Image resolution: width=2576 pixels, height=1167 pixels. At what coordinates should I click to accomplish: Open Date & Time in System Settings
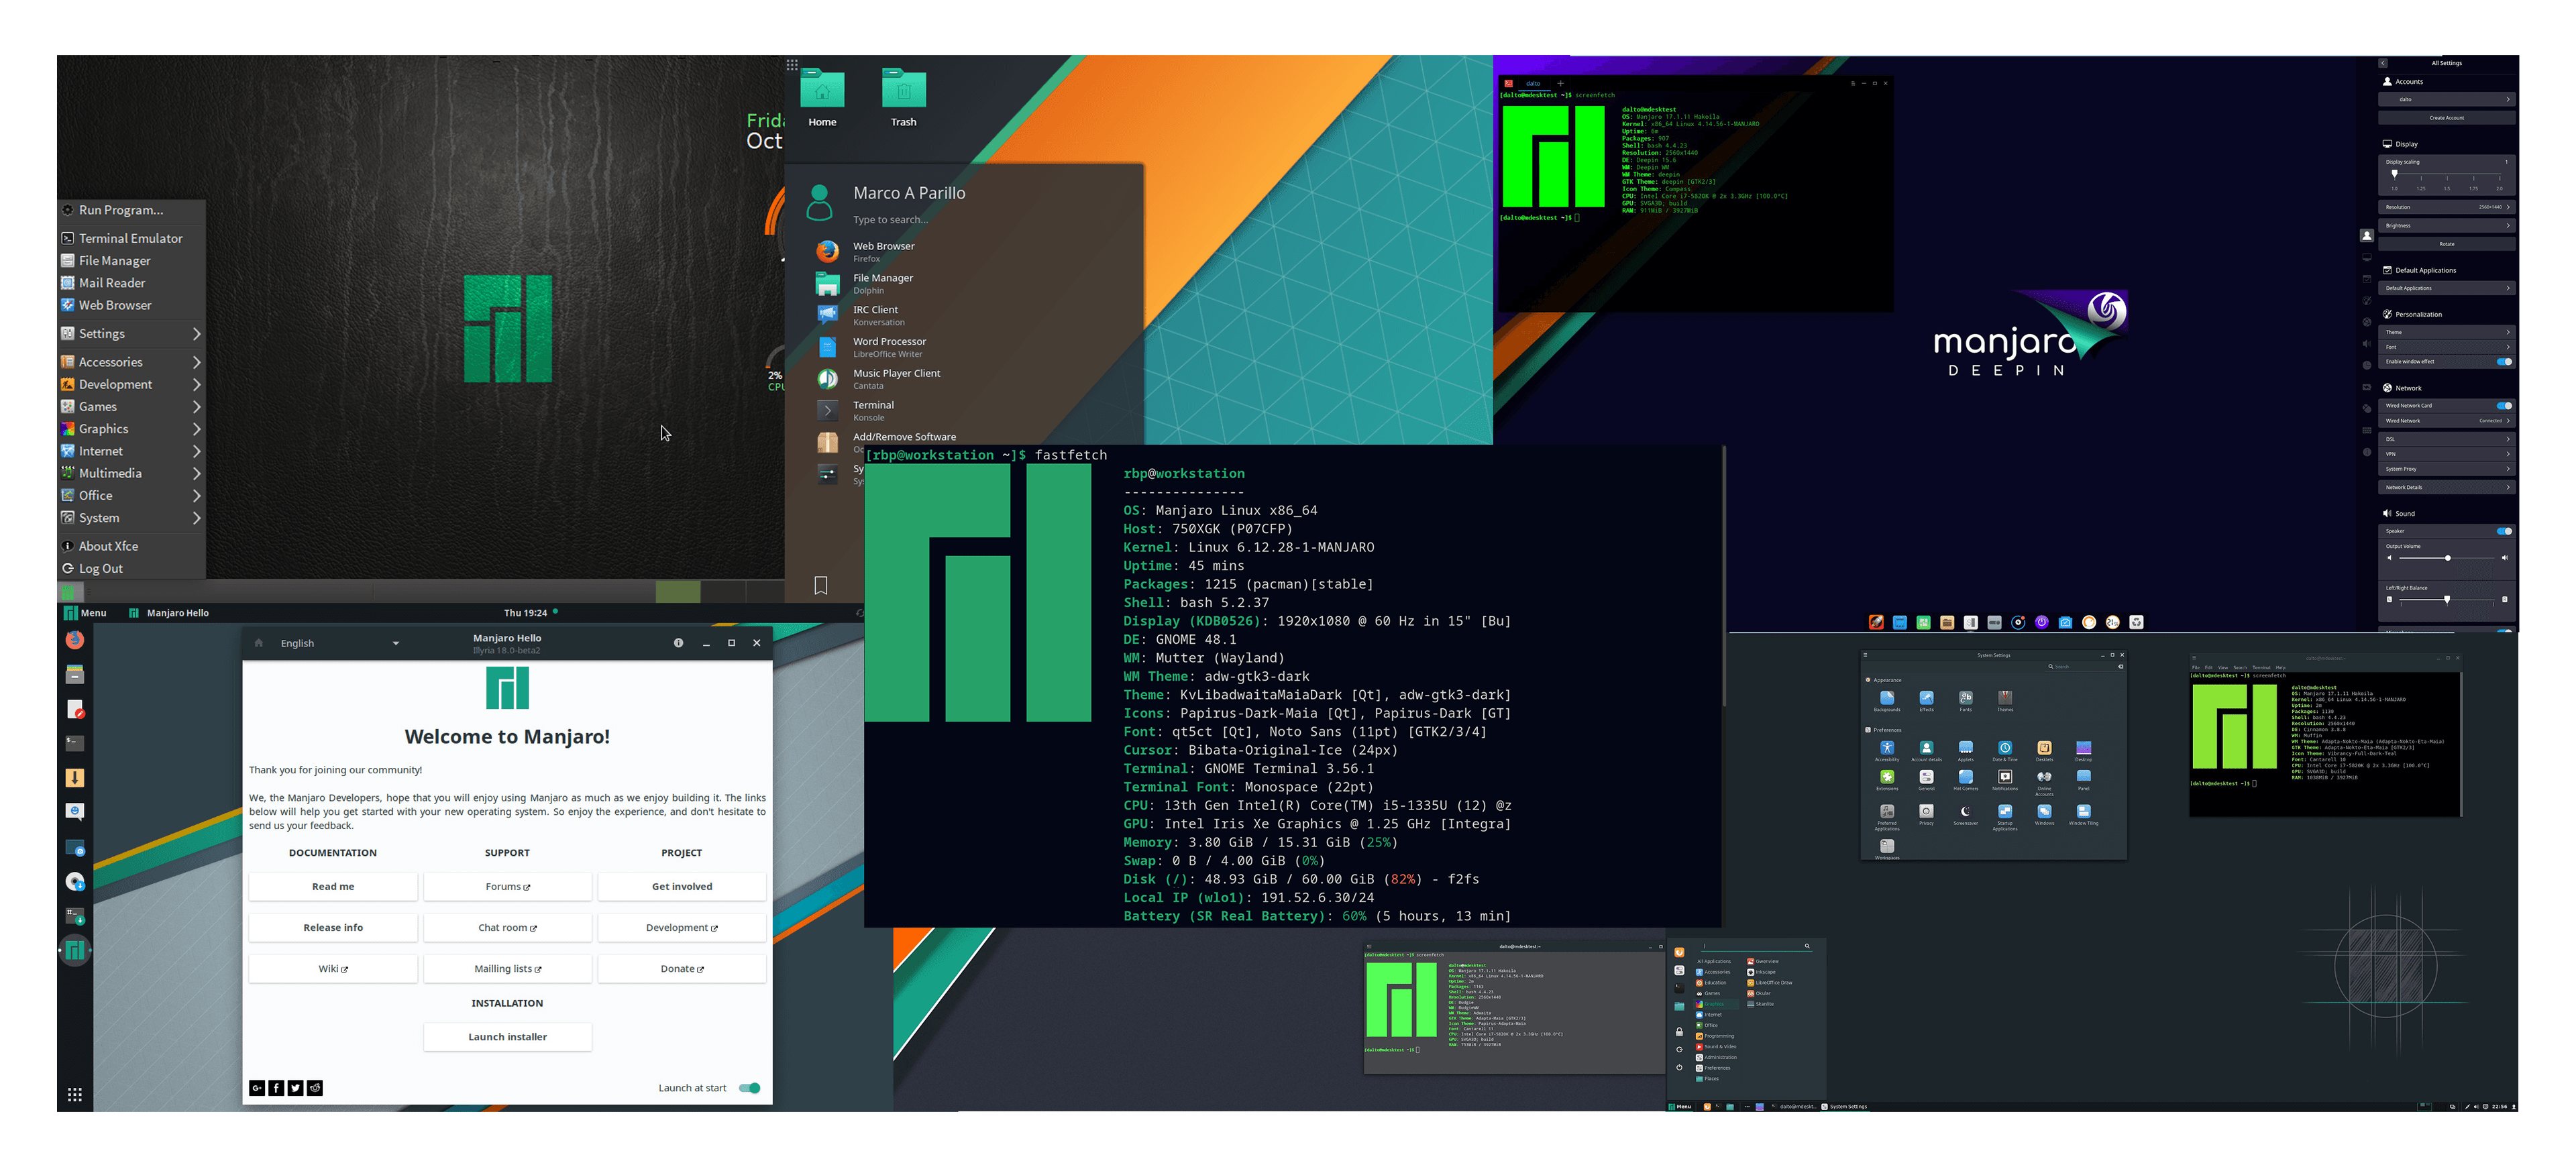coord(2005,751)
